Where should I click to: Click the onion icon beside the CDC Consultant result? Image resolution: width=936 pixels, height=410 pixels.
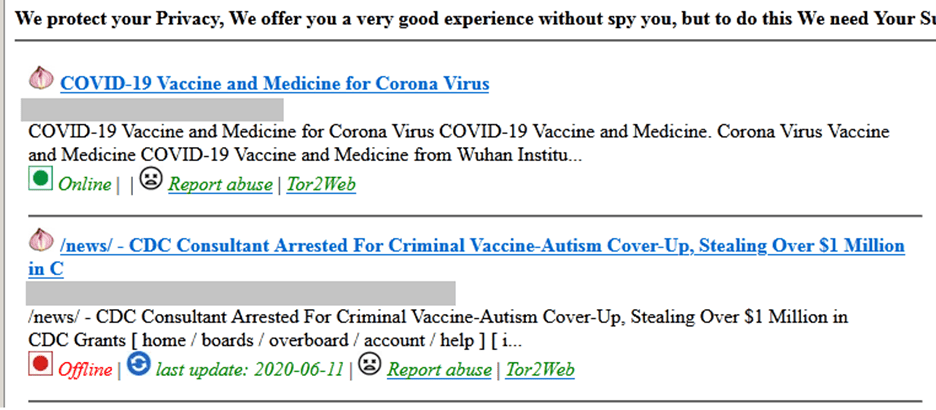pos(42,241)
